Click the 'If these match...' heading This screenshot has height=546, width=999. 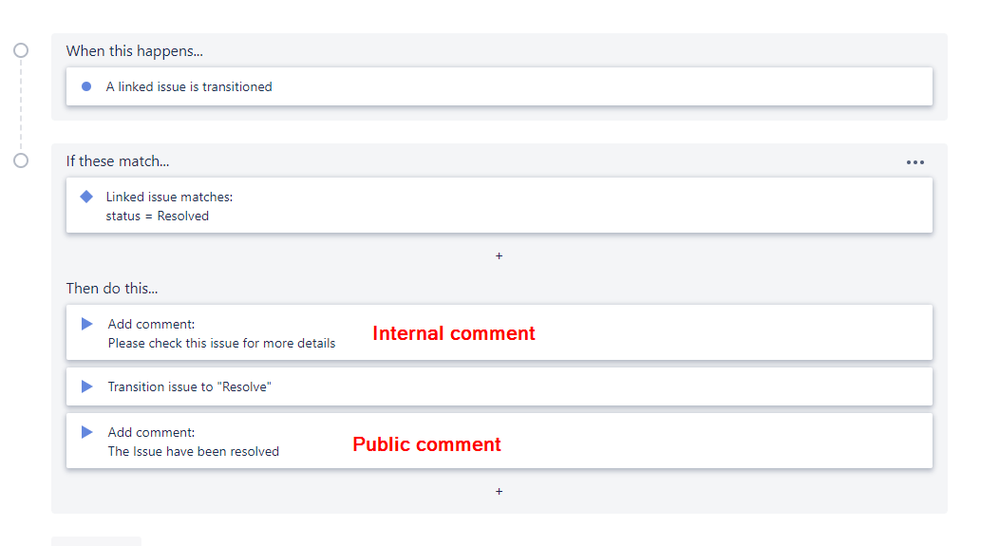point(118,161)
